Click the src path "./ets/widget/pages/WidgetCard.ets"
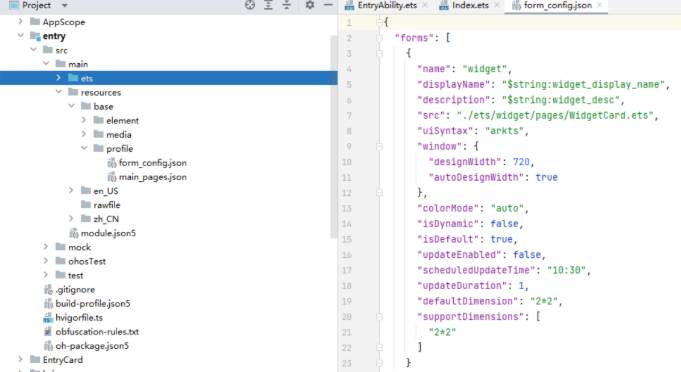Screen dimensions: 681x372 pyautogui.click(x=555, y=115)
